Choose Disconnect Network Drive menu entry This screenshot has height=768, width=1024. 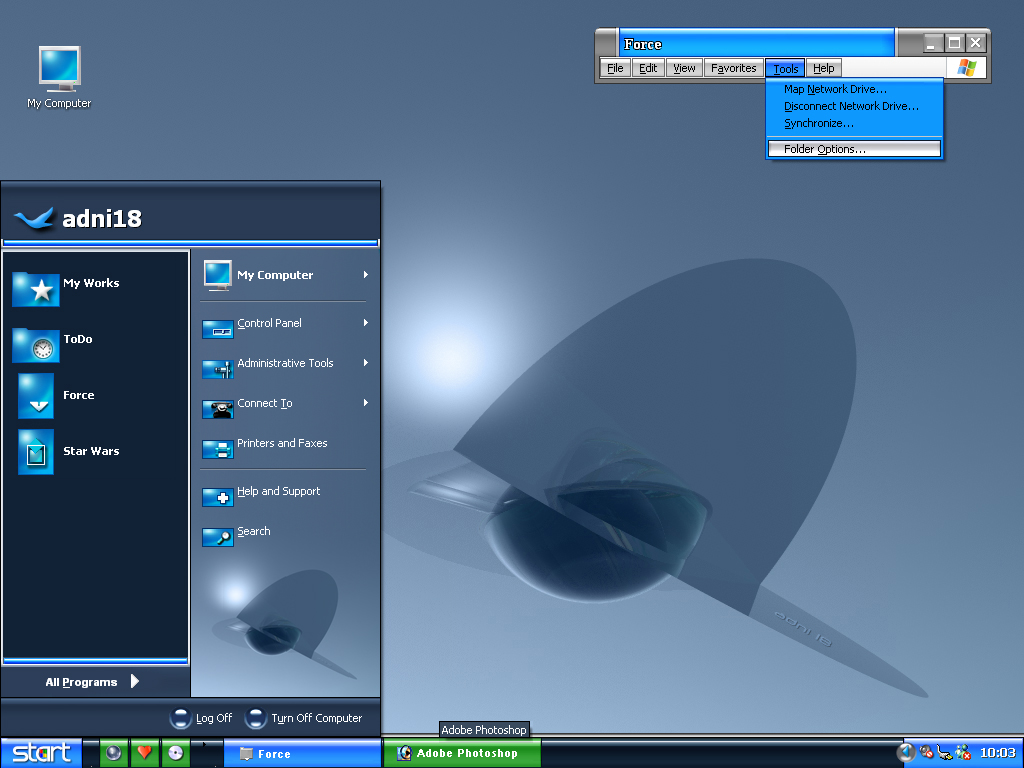(854, 106)
